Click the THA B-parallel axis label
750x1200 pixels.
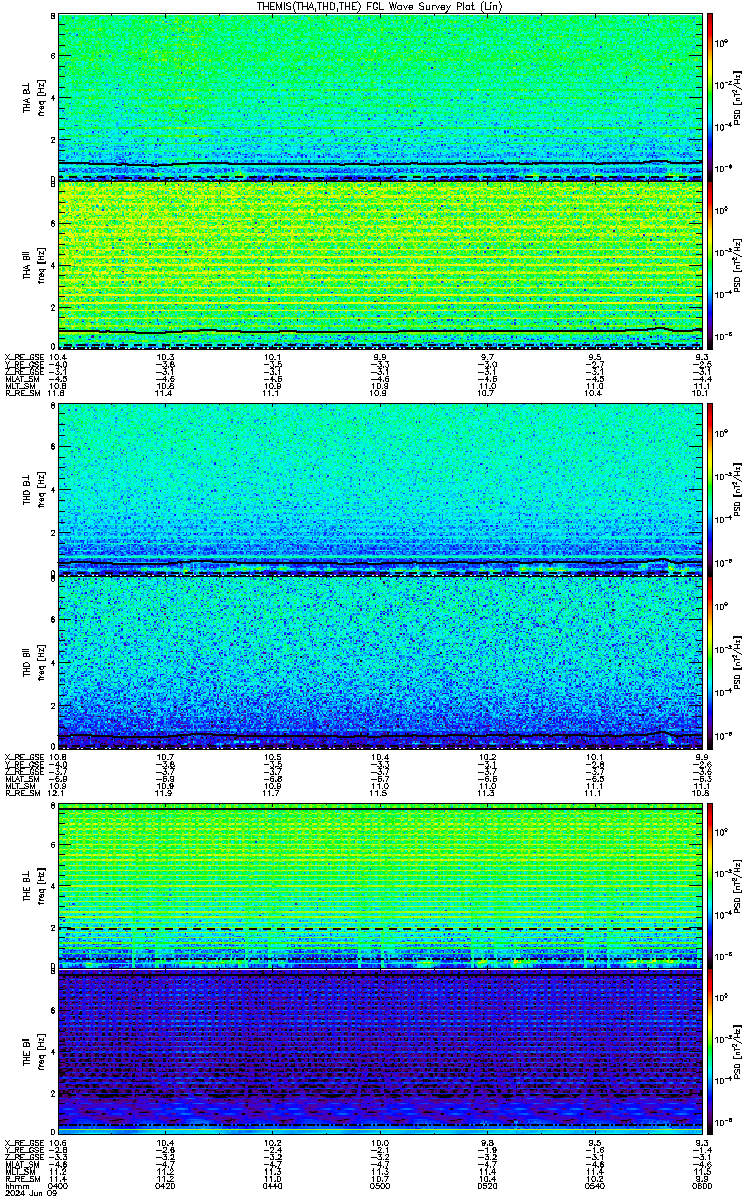(x=28, y=265)
